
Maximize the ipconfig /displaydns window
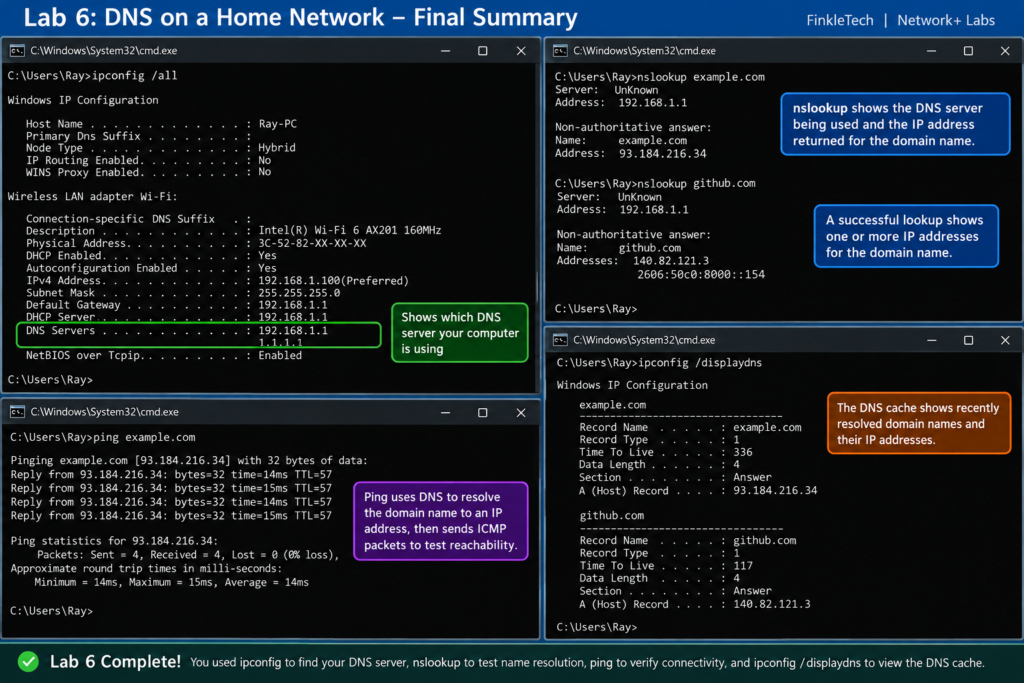tap(968, 340)
